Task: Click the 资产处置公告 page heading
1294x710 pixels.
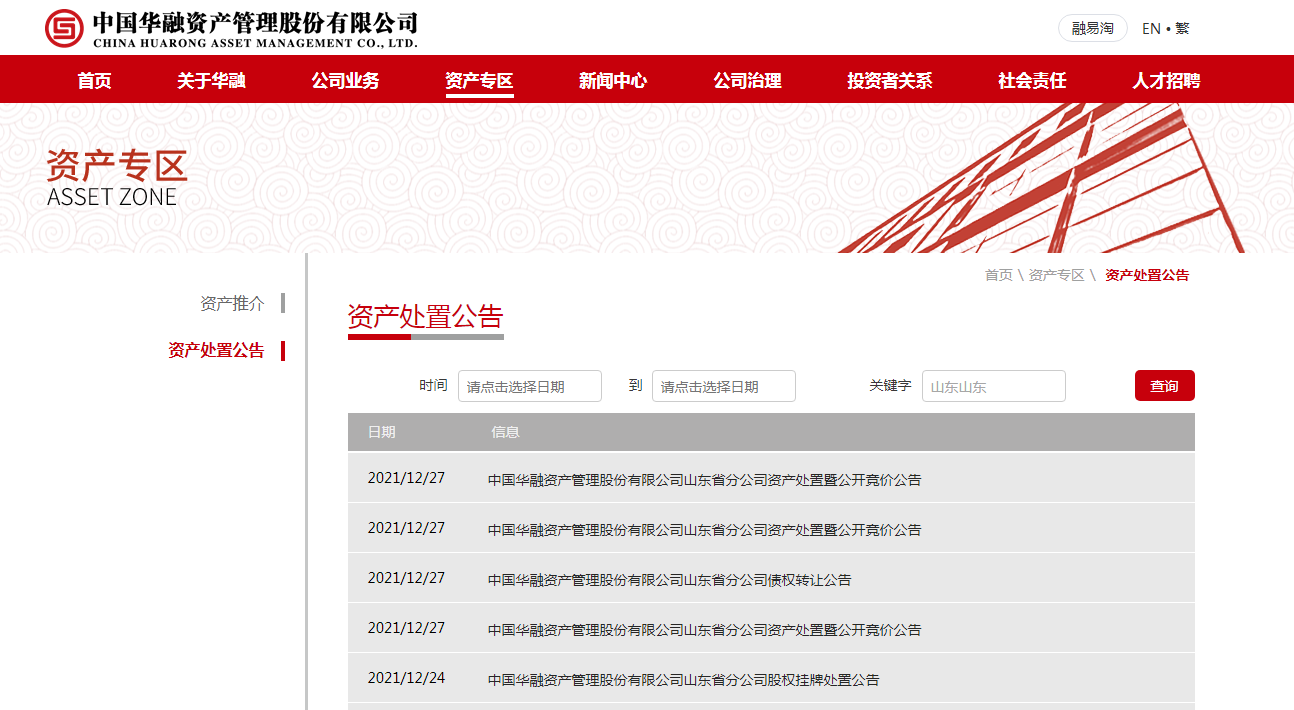Action: (426, 316)
